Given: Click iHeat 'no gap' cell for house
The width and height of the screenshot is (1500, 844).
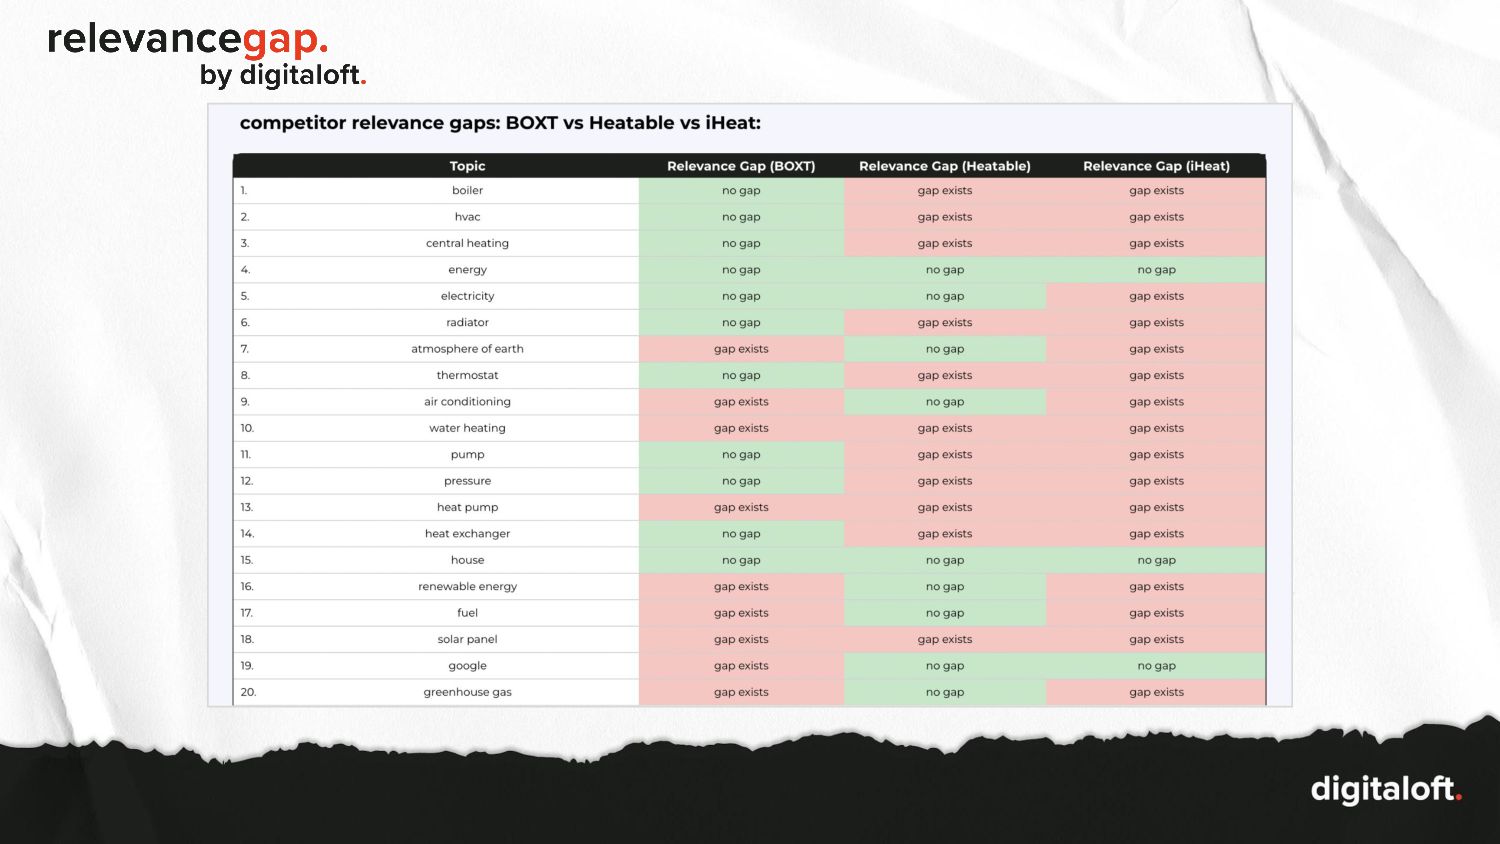Looking at the screenshot, I should (1156, 560).
